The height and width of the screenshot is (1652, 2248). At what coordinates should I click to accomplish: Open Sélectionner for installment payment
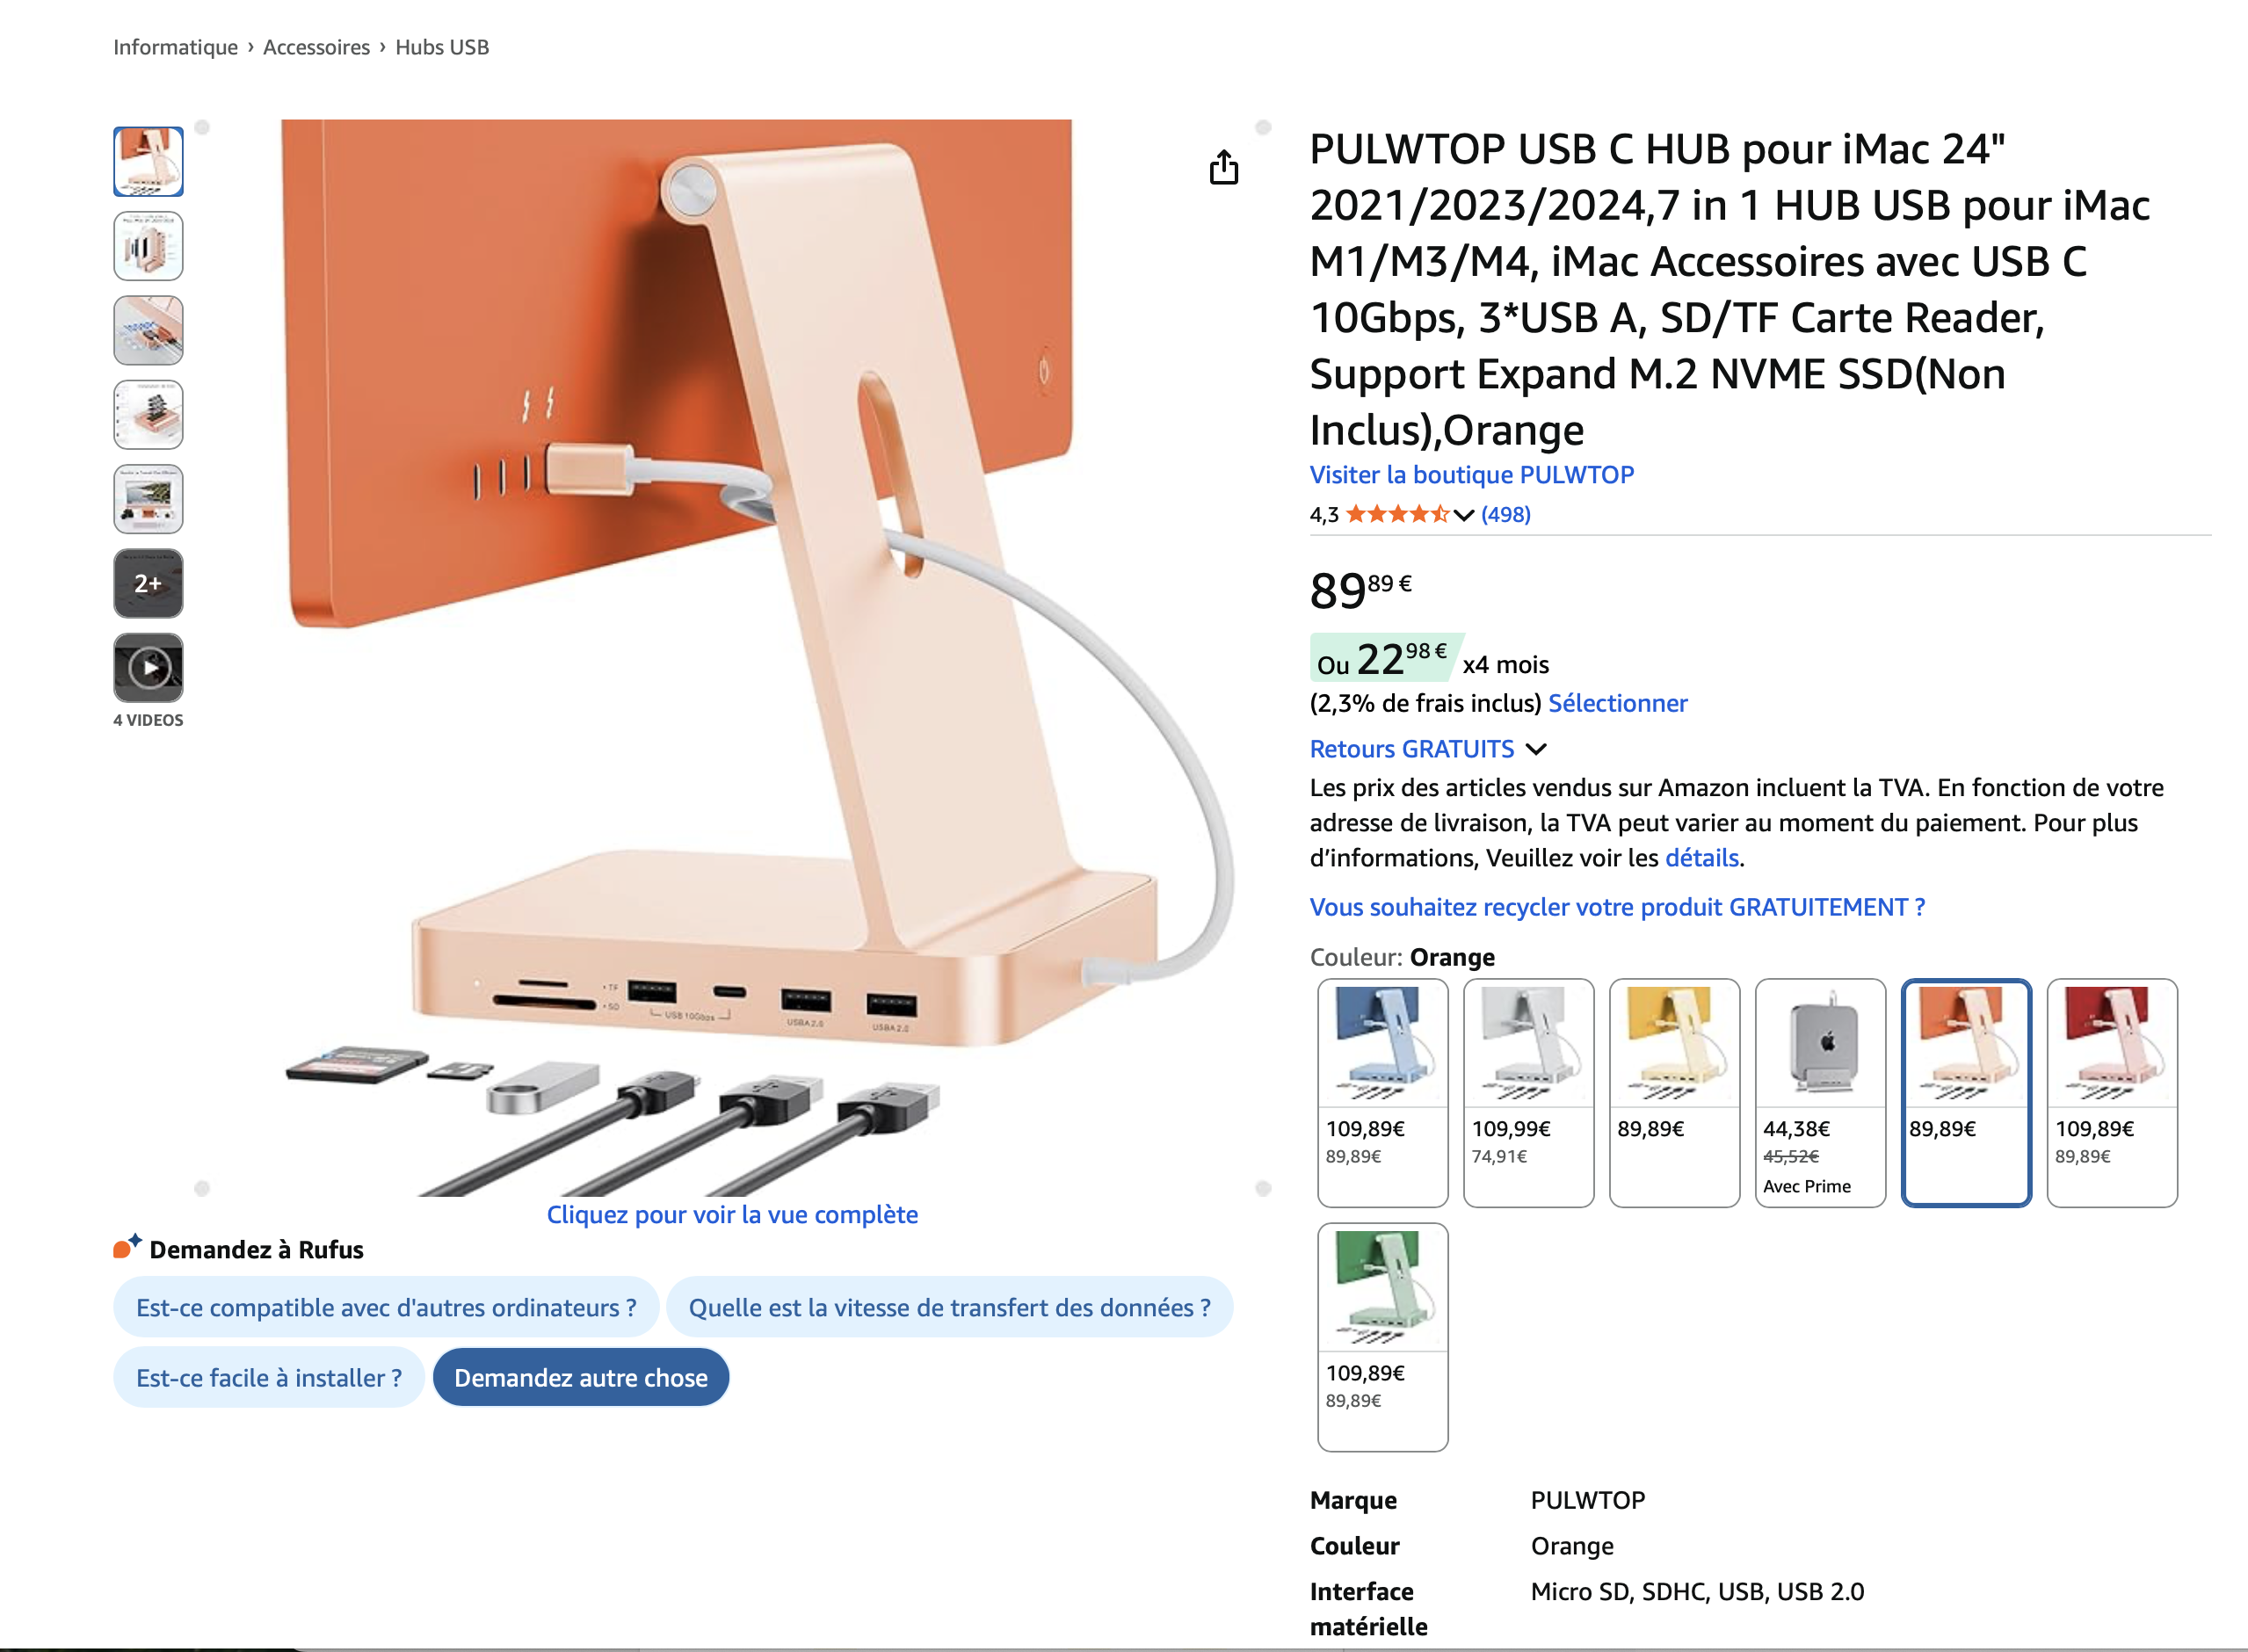tap(1617, 703)
